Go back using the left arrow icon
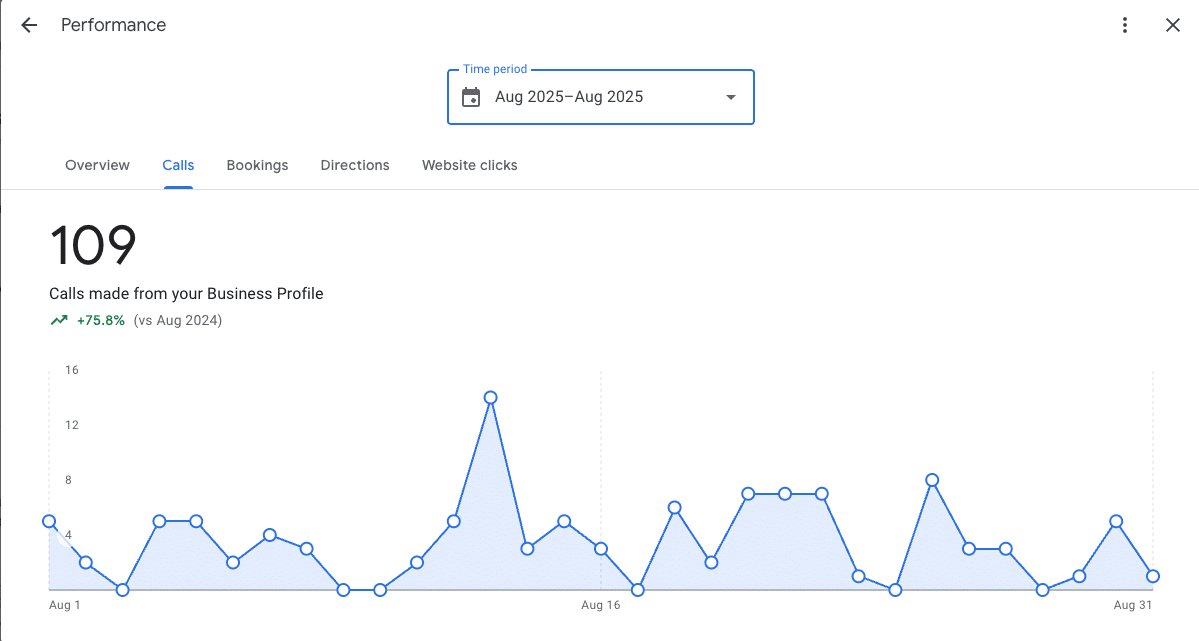Screen dimensions: 1199x641 [x=29, y=25]
